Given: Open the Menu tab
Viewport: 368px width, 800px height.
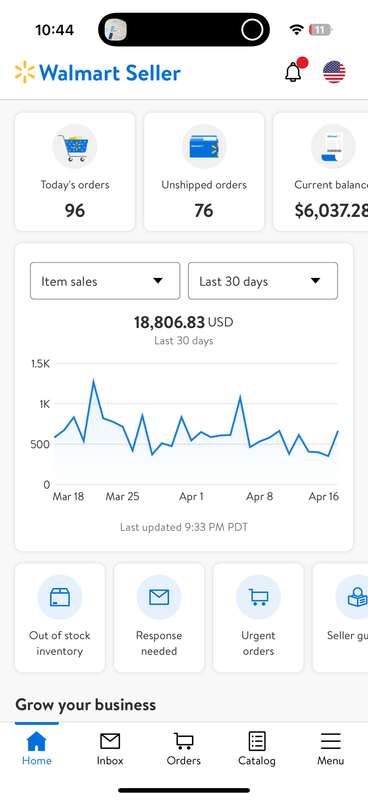Looking at the screenshot, I should pos(331,748).
